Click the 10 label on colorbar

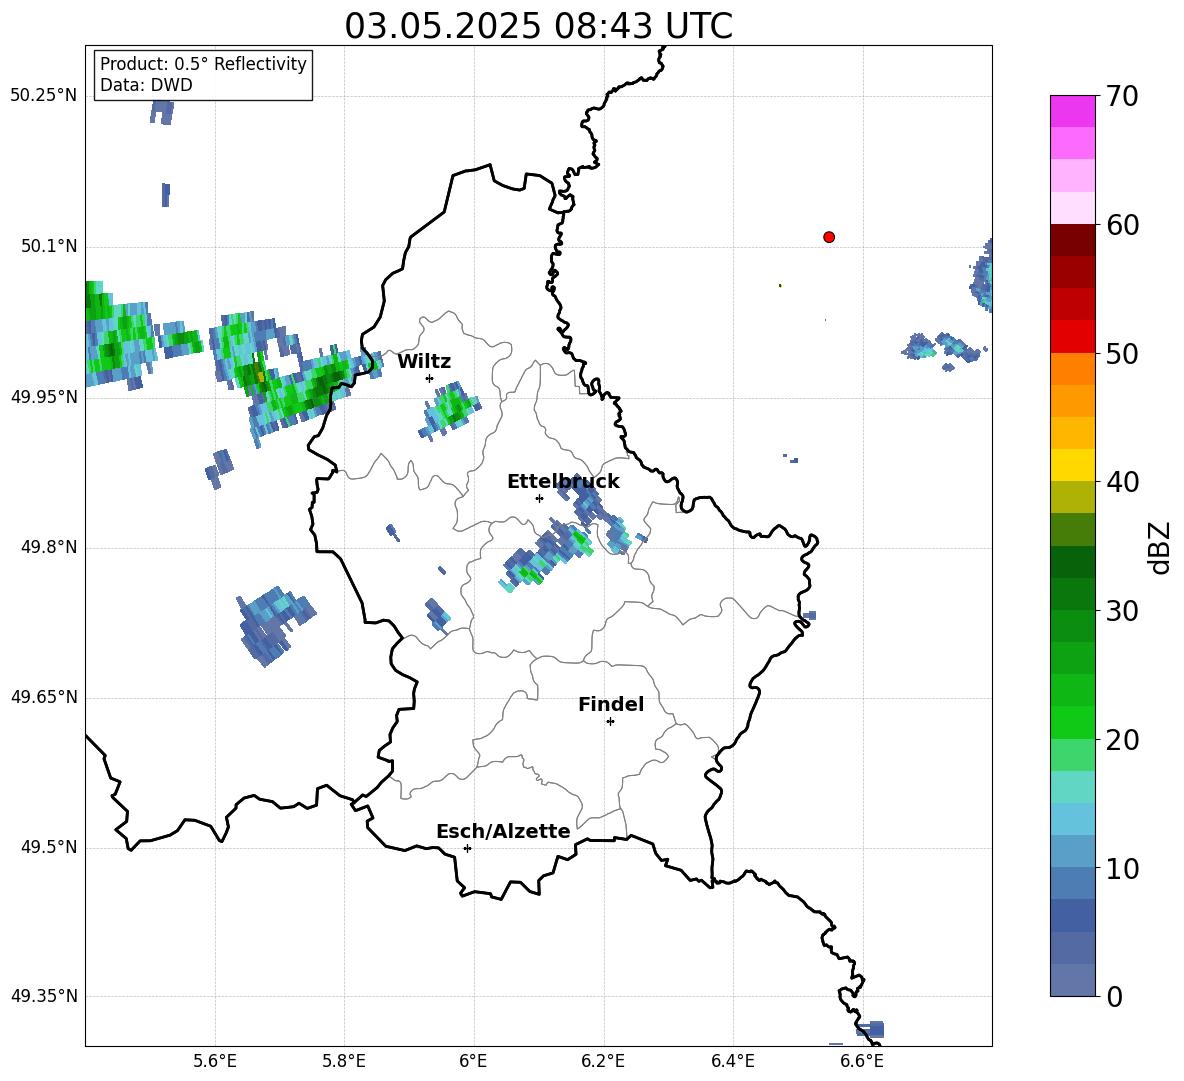1122,869
